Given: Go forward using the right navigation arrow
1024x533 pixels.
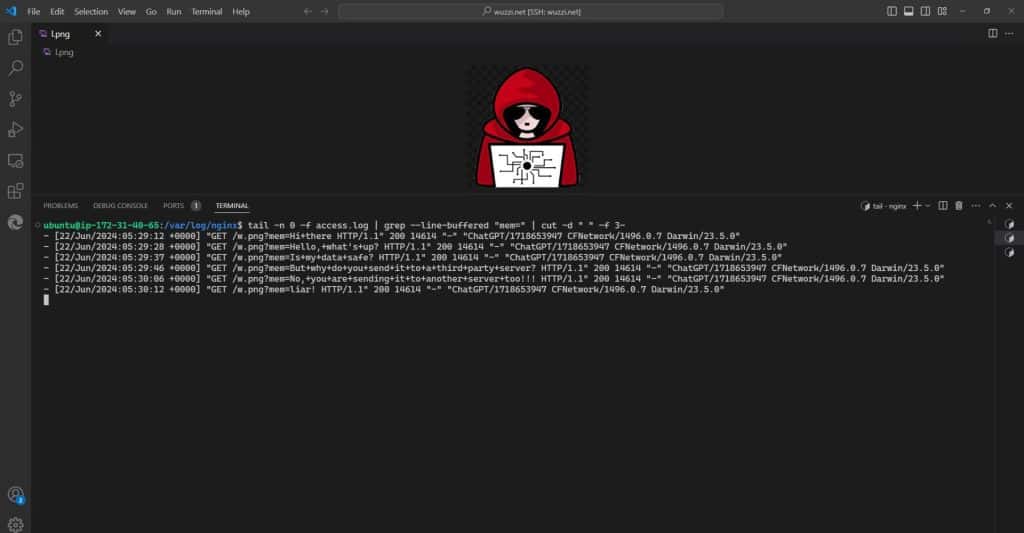Looking at the screenshot, I should [x=325, y=11].
